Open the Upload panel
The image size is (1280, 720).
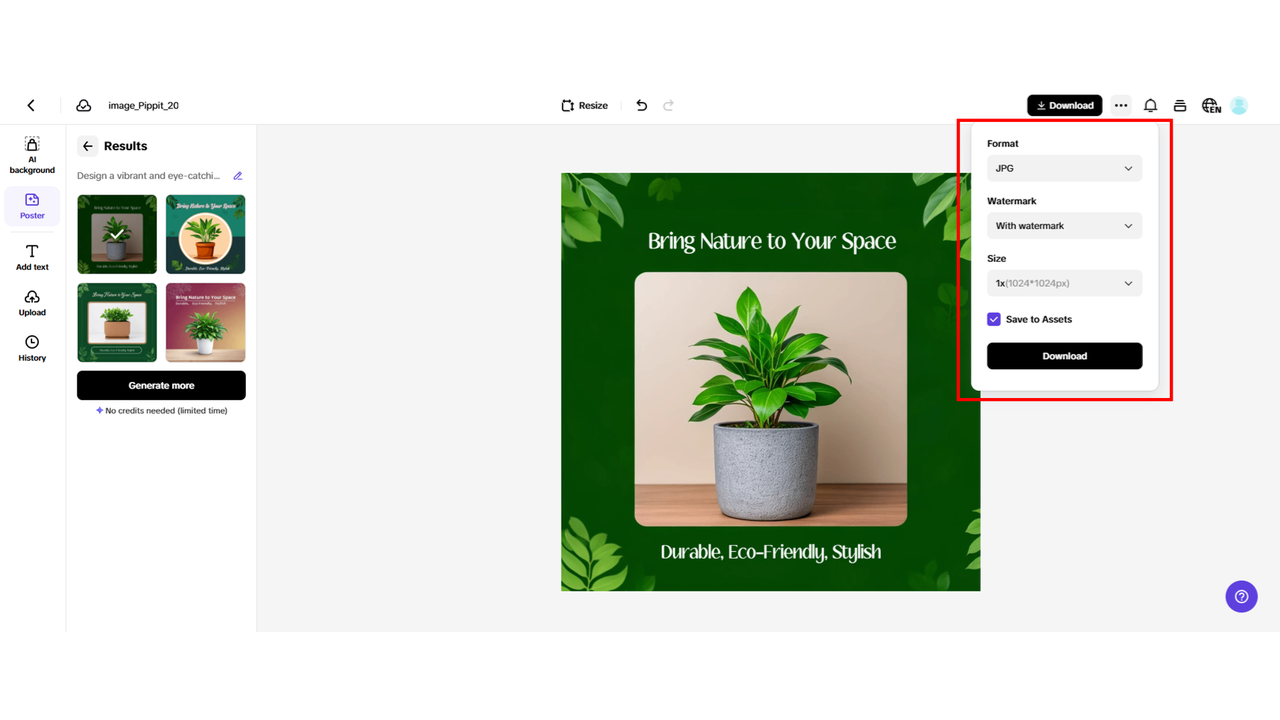32,303
